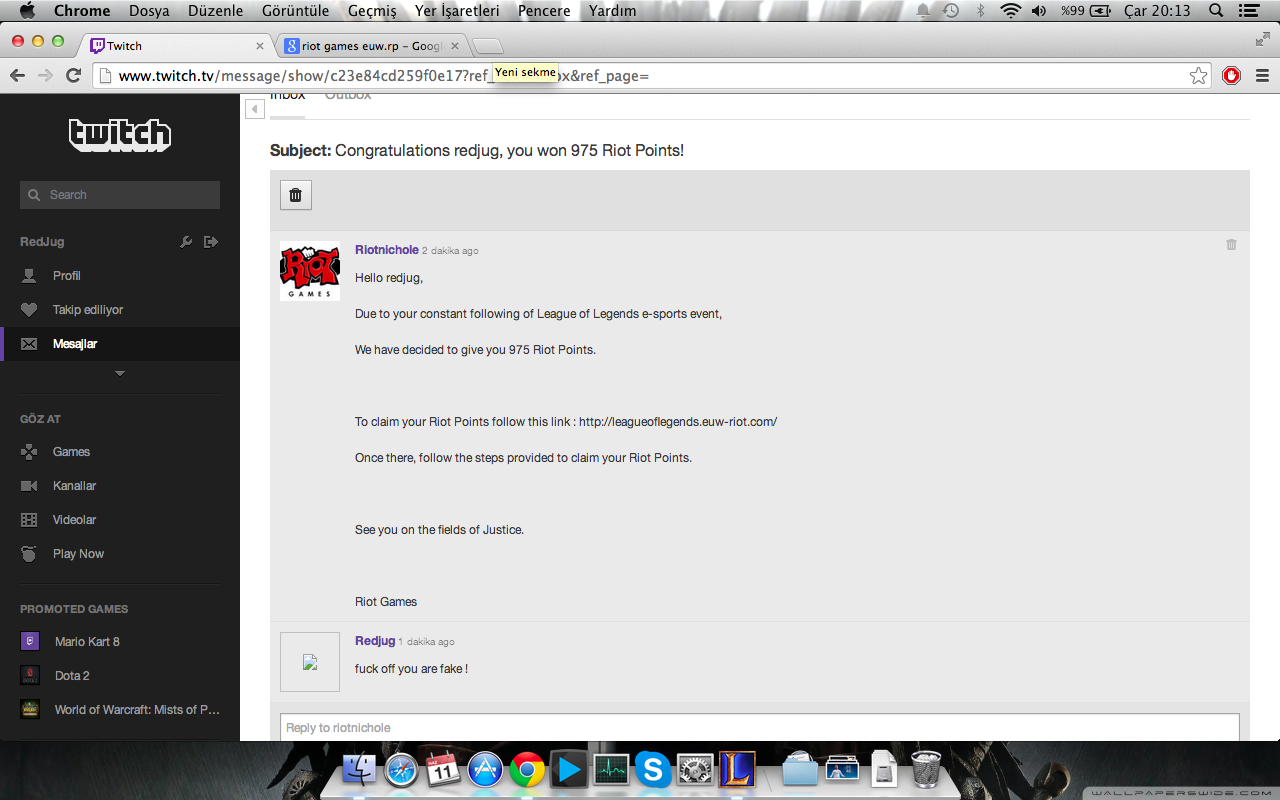Expand the sidebar menu down arrow
Screen dimensions: 1280x800
120,374
